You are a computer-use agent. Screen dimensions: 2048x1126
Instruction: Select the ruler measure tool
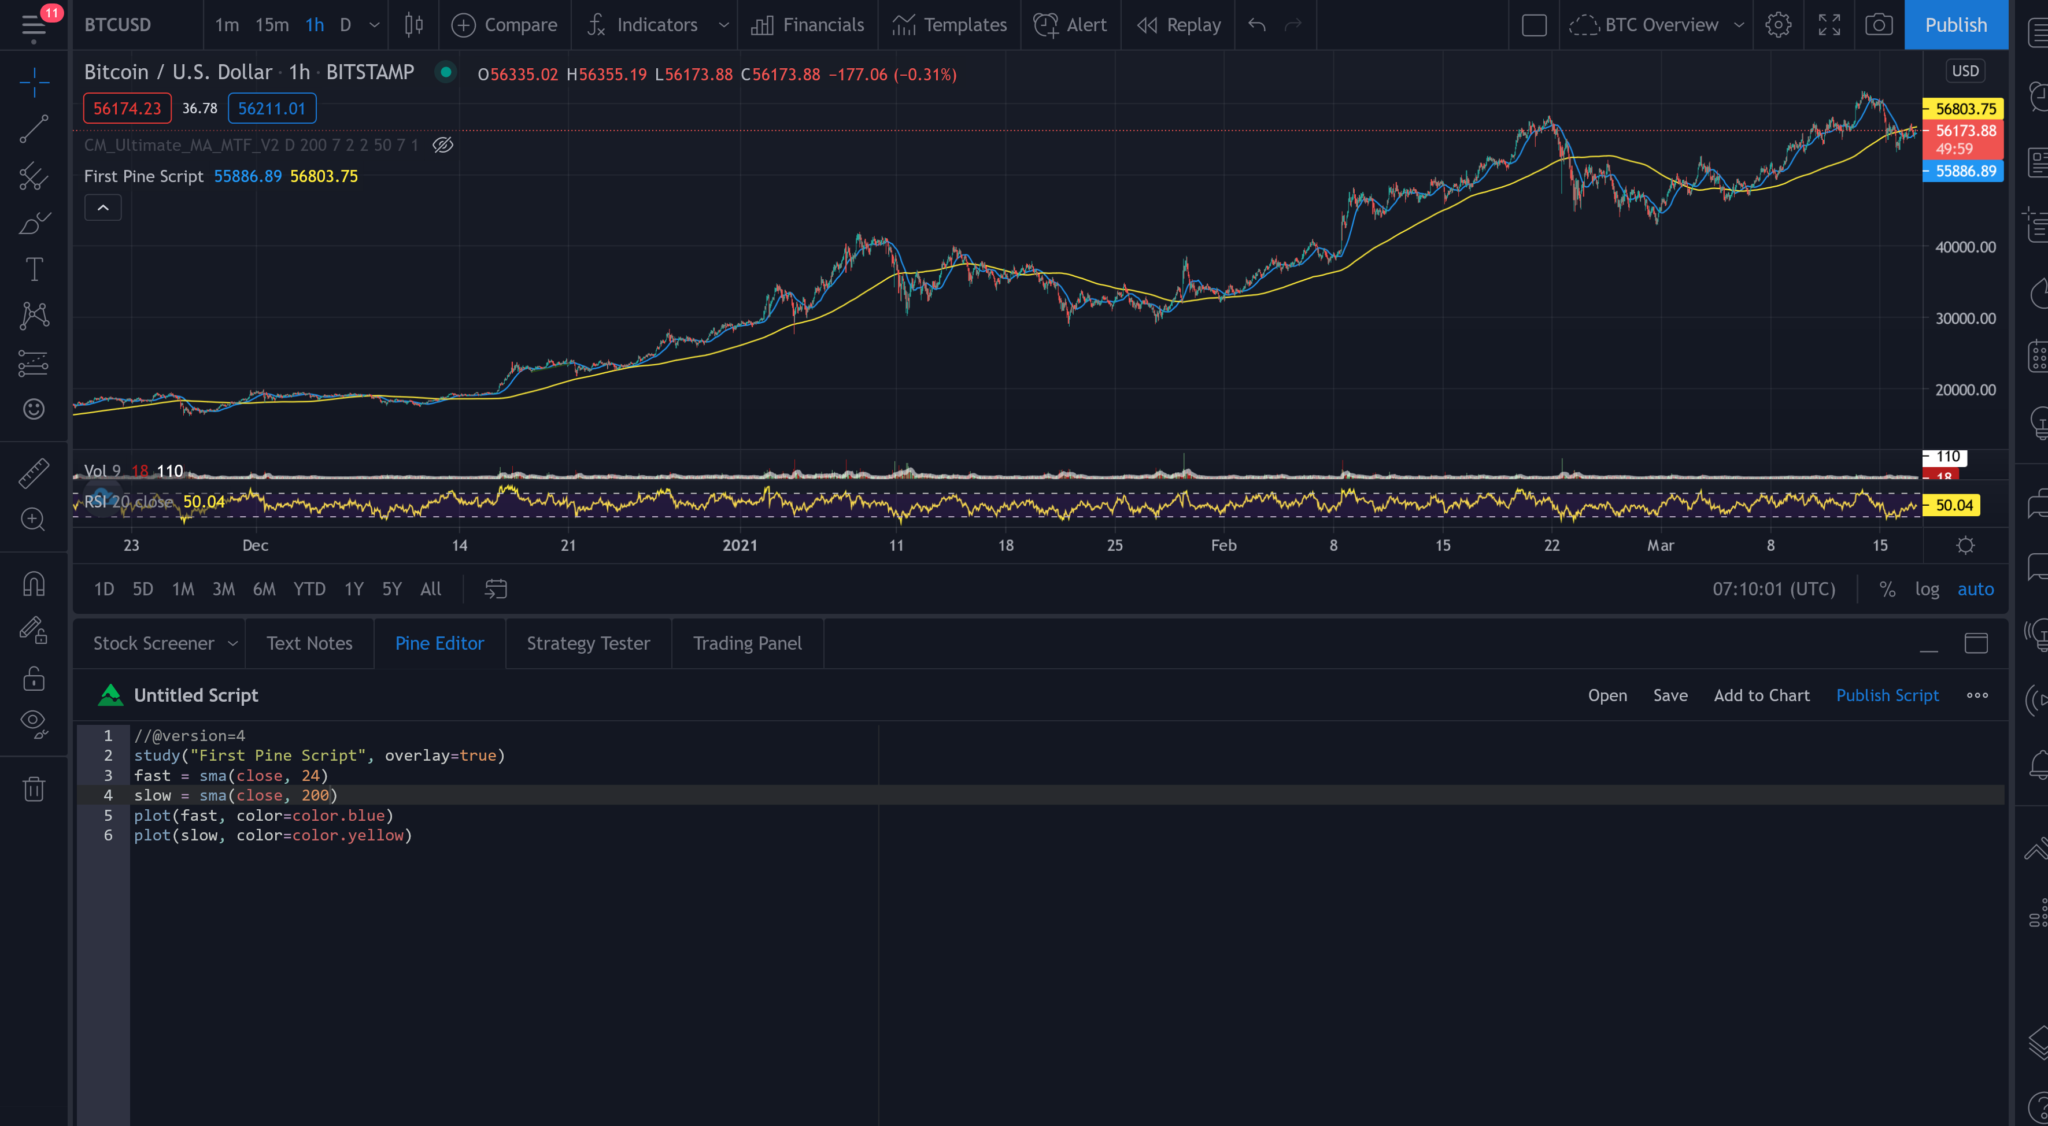tap(34, 473)
